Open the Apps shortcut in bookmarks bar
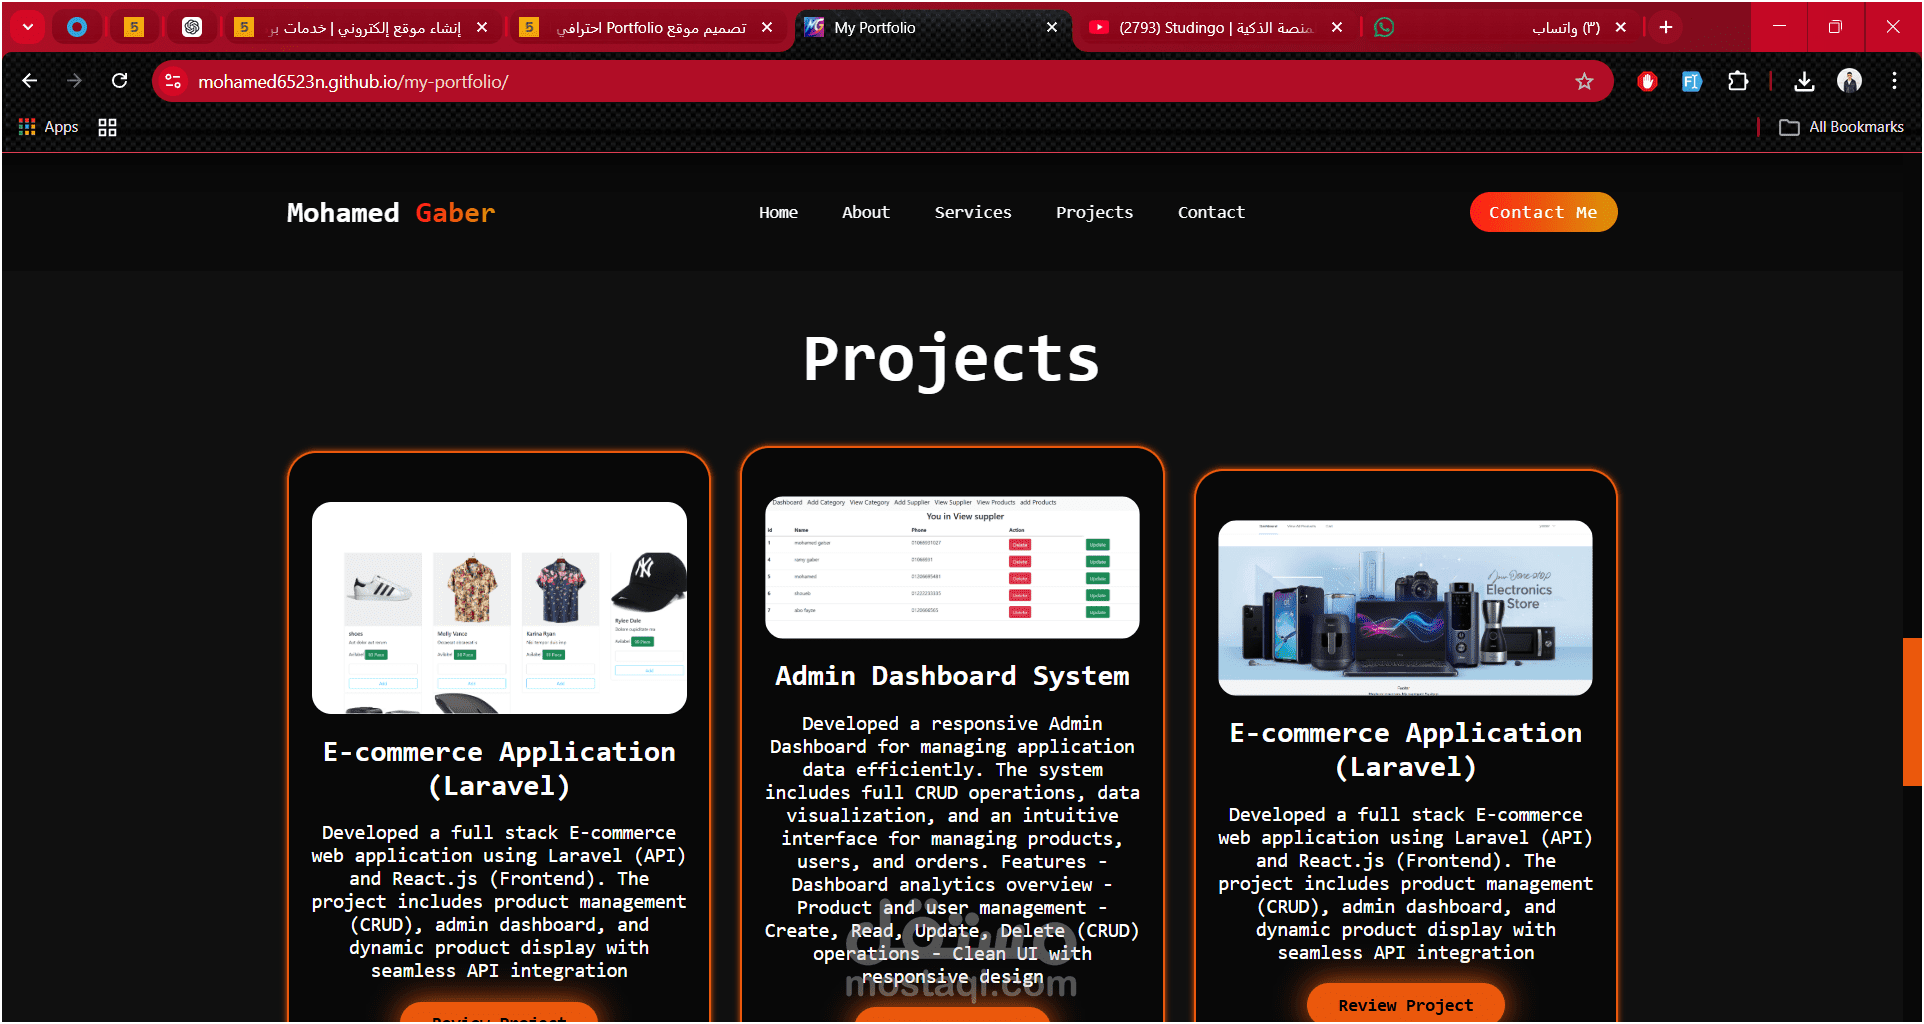 (48, 127)
